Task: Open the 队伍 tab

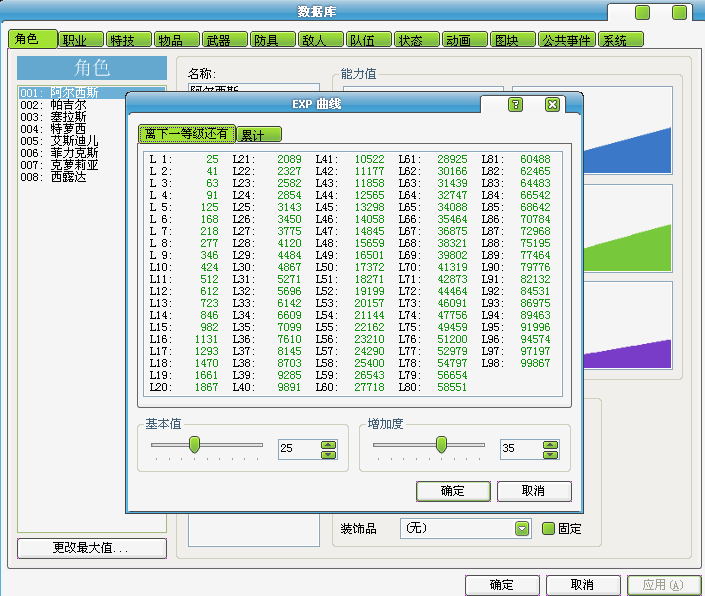Action: 369,40
